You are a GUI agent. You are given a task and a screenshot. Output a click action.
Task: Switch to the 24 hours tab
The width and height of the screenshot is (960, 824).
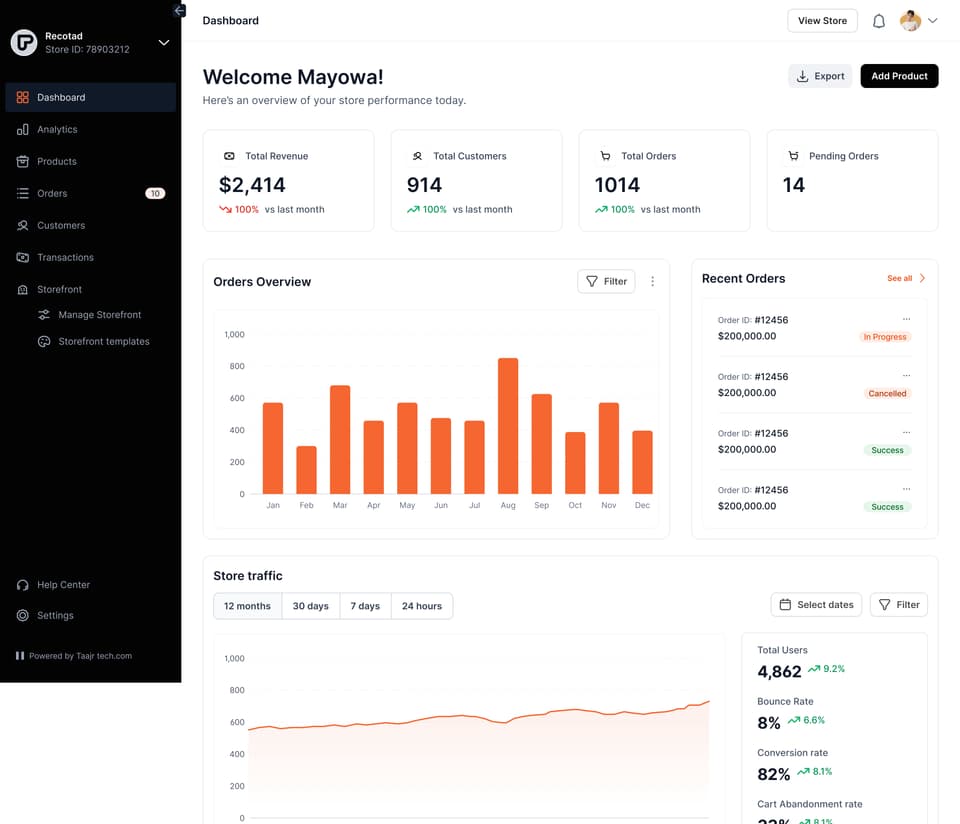pyautogui.click(x=422, y=606)
